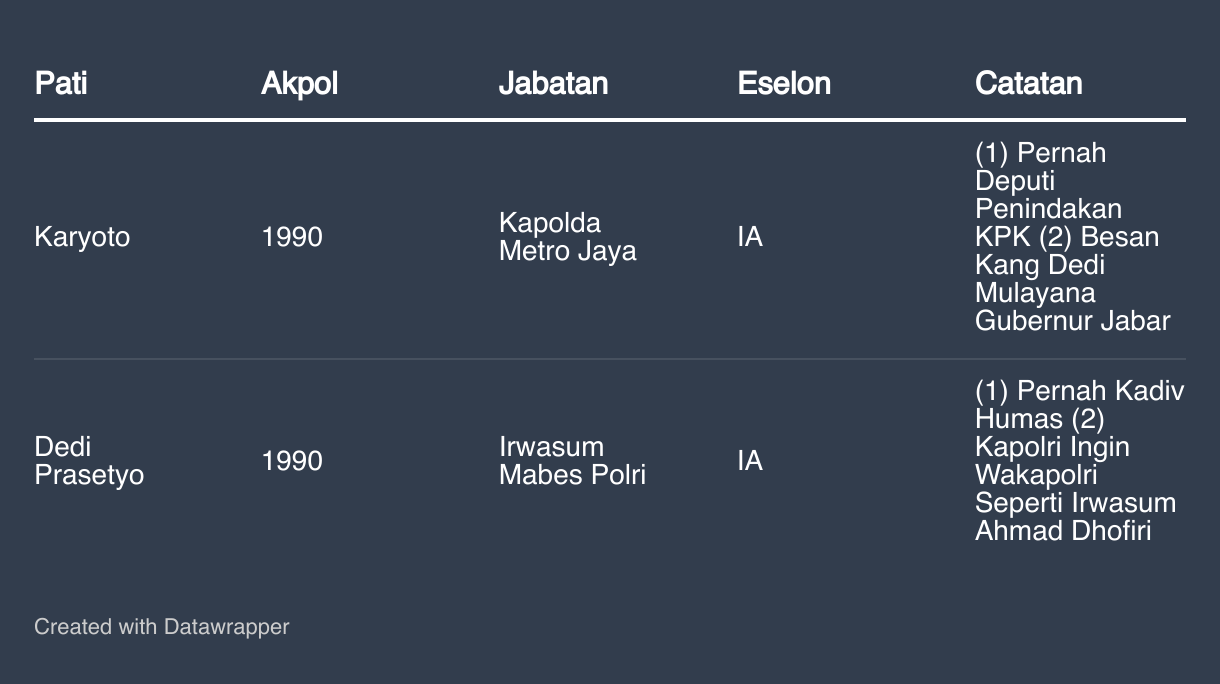Click the Gubernur Jabar text line
Viewport: 1220px width, 684px height.
[x=1072, y=321]
